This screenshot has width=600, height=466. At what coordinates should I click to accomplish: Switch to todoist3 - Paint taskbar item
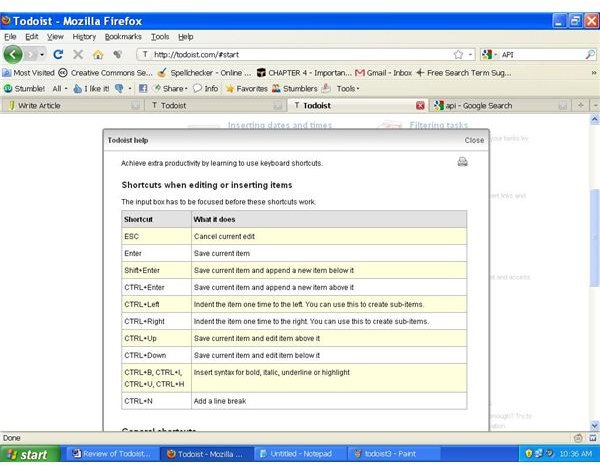[x=394, y=454]
